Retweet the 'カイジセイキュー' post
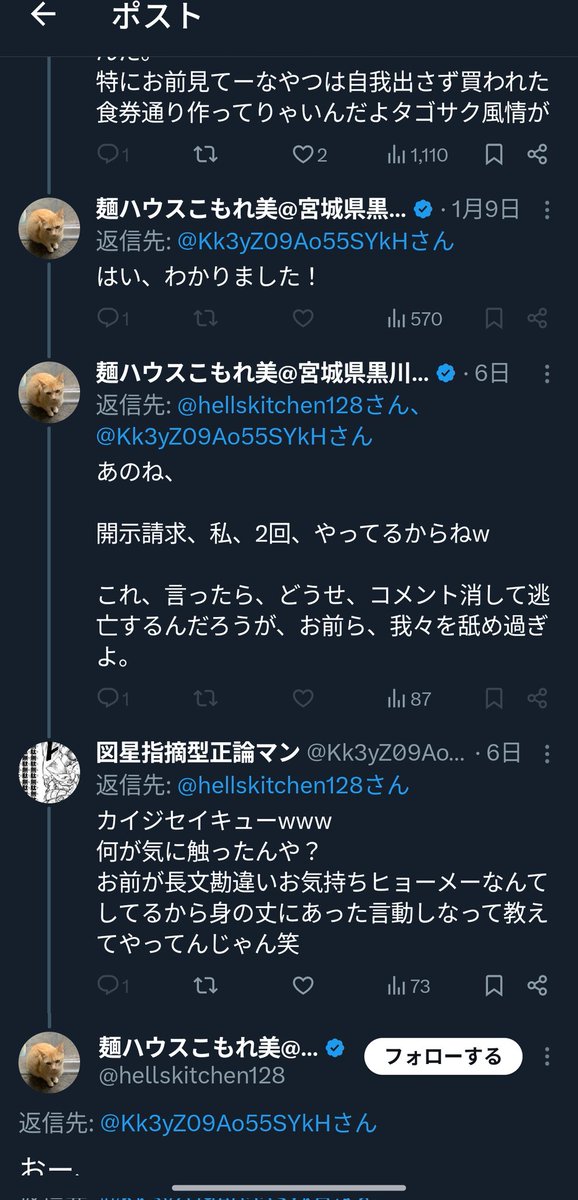Viewport: 578px width, 1200px height. (205, 986)
